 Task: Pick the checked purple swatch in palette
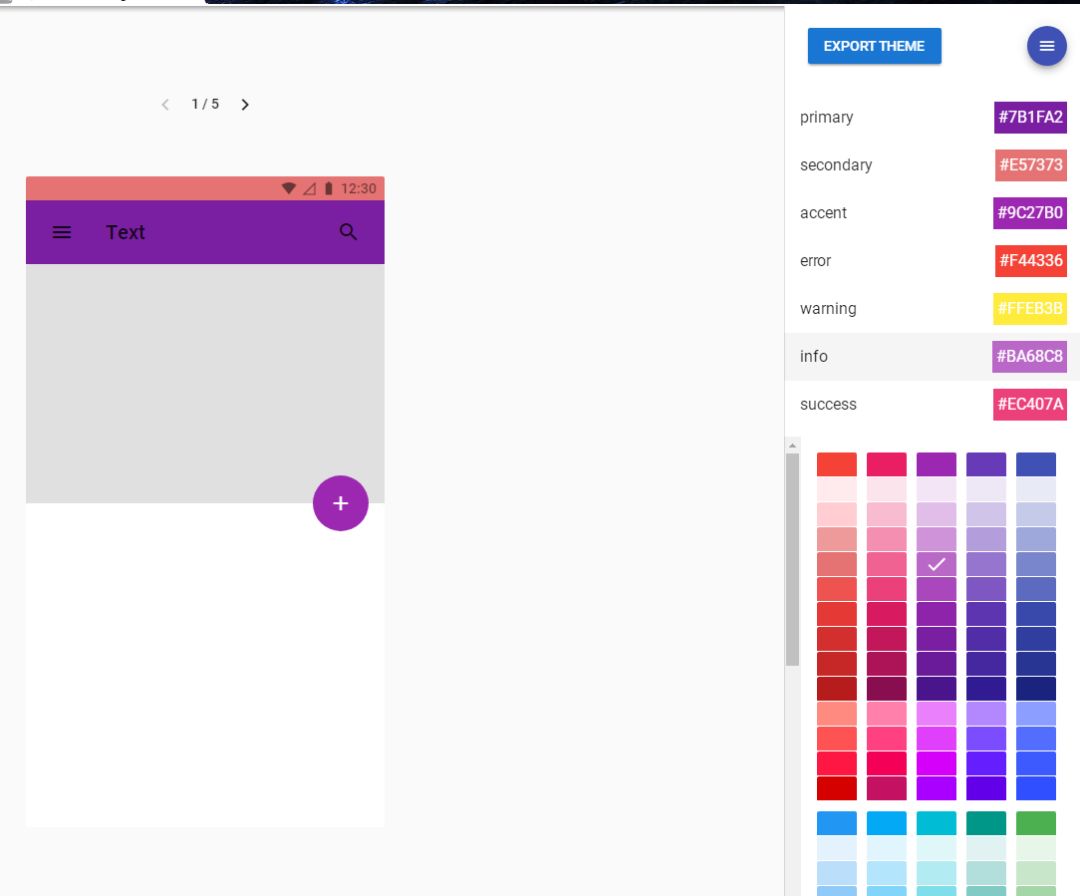point(936,564)
